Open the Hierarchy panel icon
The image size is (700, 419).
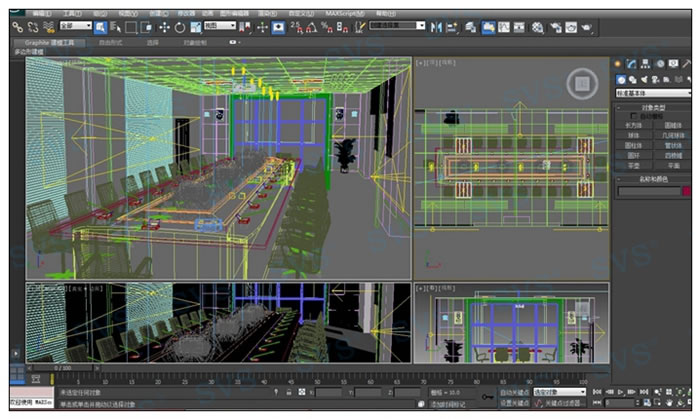(646, 64)
